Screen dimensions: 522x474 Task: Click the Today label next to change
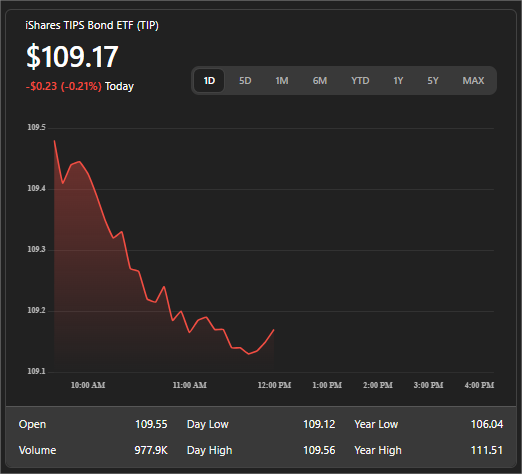coord(119,86)
